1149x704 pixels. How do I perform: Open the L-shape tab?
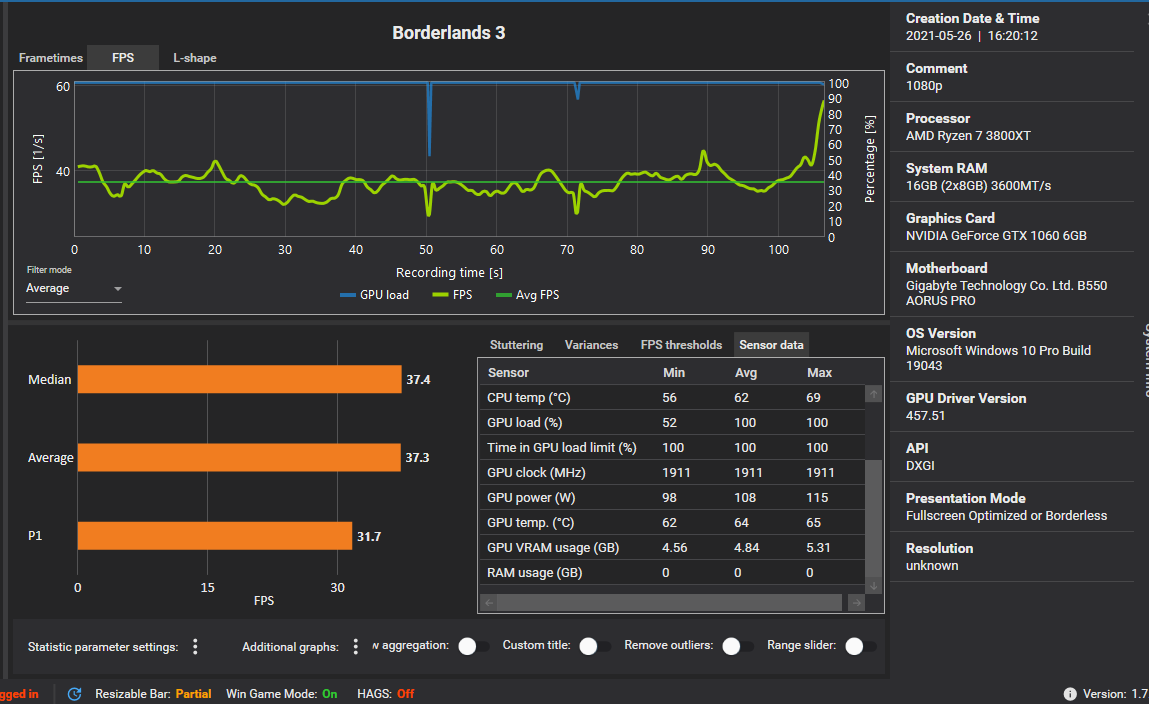[195, 58]
